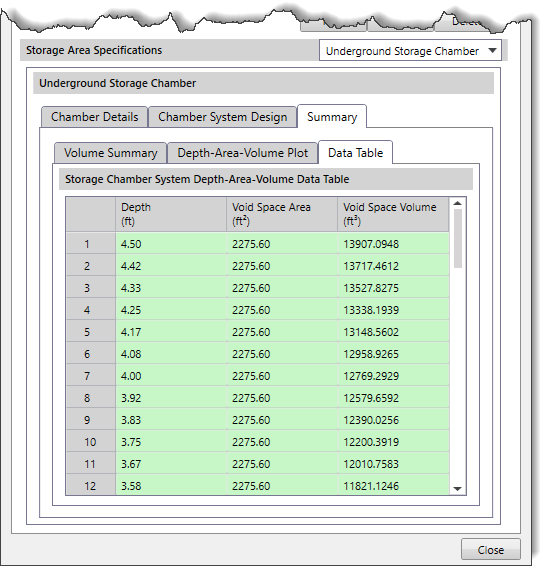This screenshot has height=566, width=546.
Task: Click volume cell 12200.3919
Action: [x=393, y=442]
